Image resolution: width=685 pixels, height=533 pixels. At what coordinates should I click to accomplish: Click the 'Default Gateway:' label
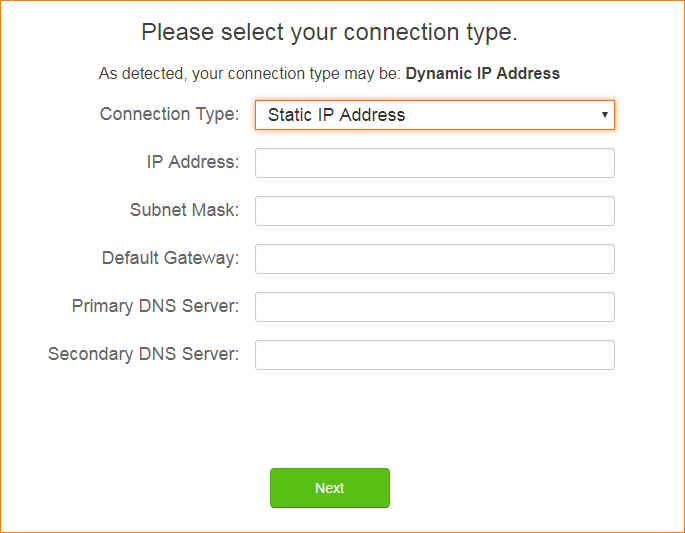click(170, 258)
